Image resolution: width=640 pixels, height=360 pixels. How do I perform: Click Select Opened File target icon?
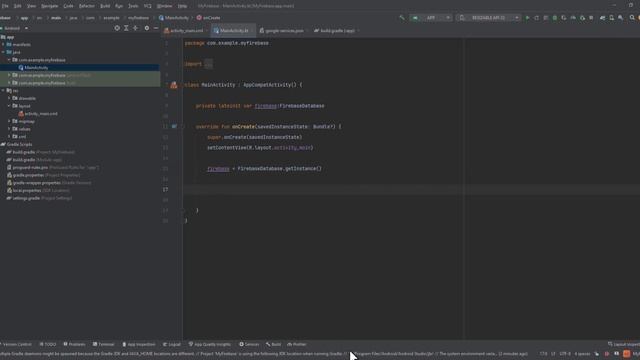pyautogui.click(x=117, y=28)
